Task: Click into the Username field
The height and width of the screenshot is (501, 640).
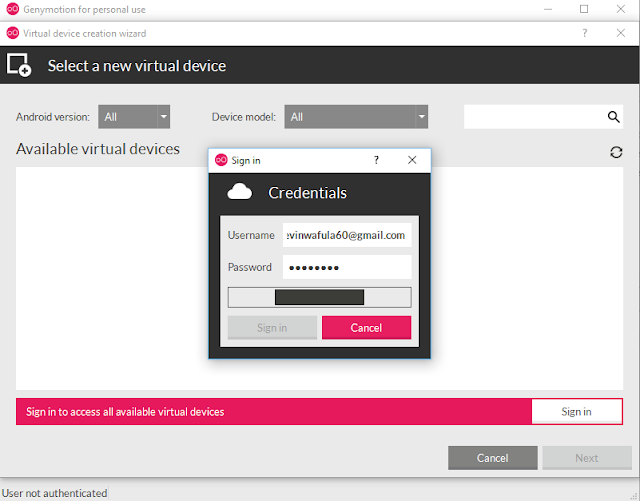Action: pos(347,235)
